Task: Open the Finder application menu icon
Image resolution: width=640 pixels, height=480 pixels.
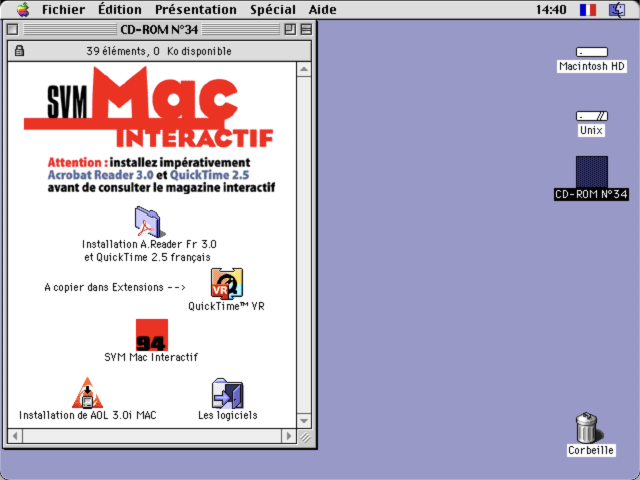Action: 617,9
